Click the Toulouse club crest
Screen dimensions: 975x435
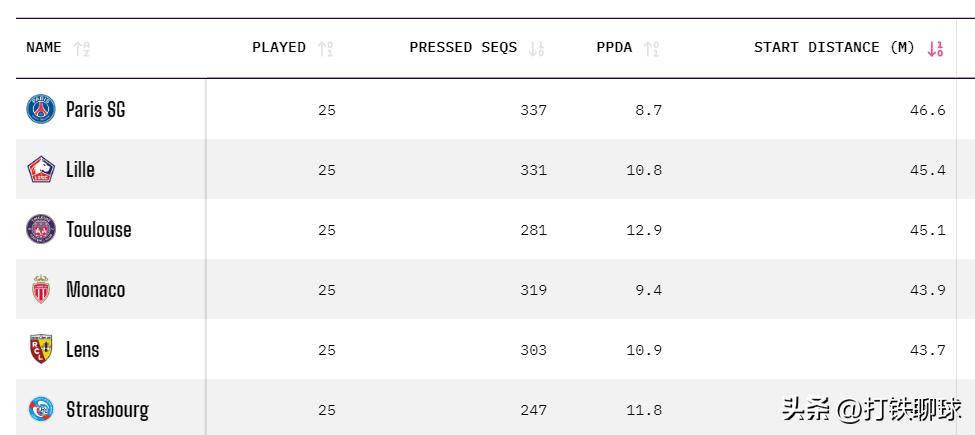[41, 229]
